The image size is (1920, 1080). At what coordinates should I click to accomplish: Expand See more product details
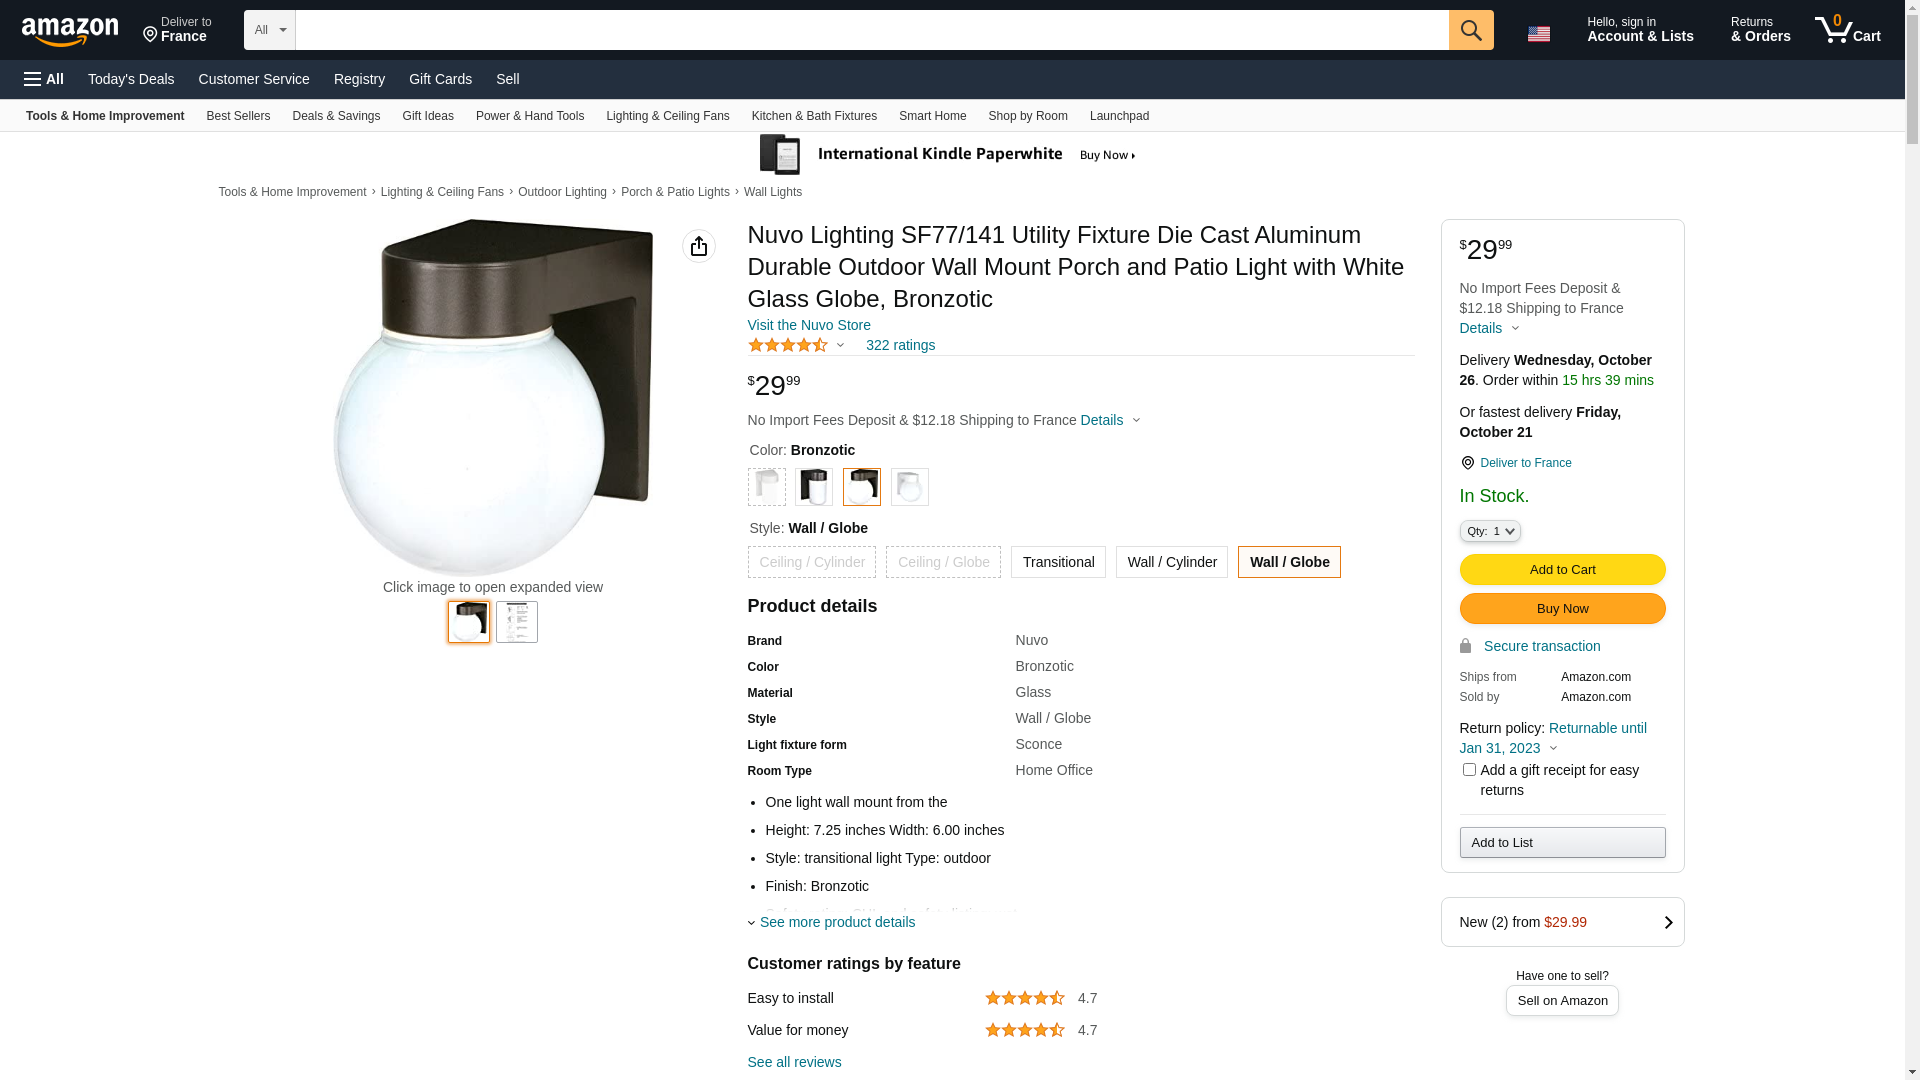836,922
